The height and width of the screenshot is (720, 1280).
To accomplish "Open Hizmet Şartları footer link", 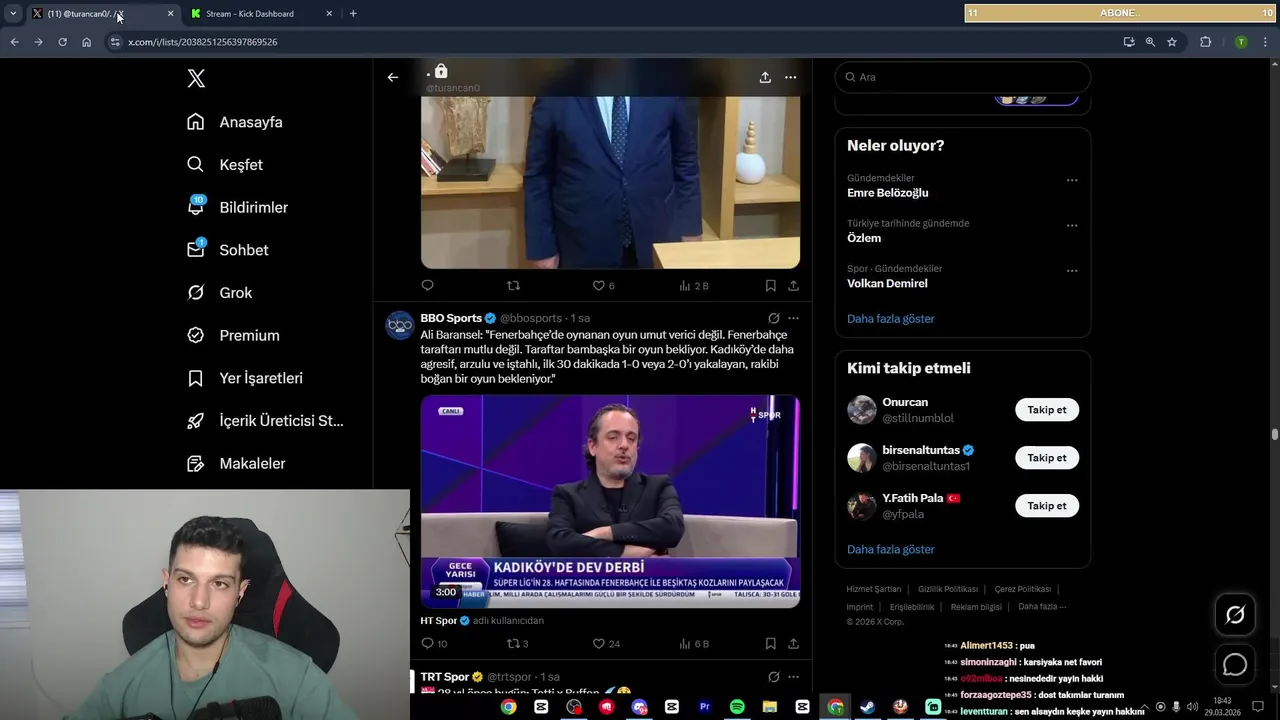I will tap(874, 589).
